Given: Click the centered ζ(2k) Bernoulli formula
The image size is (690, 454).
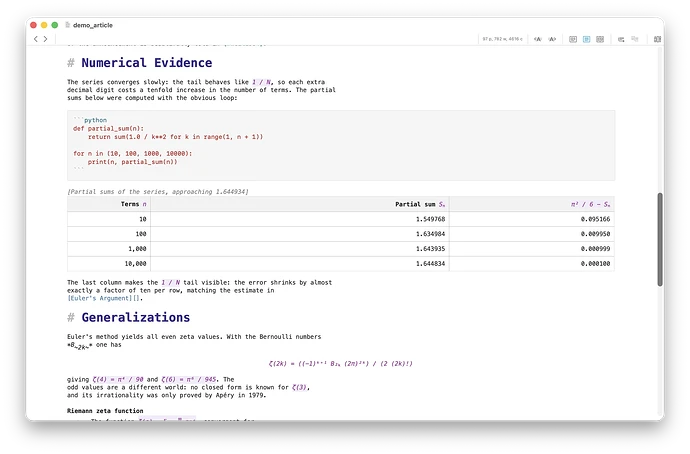Looking at the screenshot, I should coord(341,364).
